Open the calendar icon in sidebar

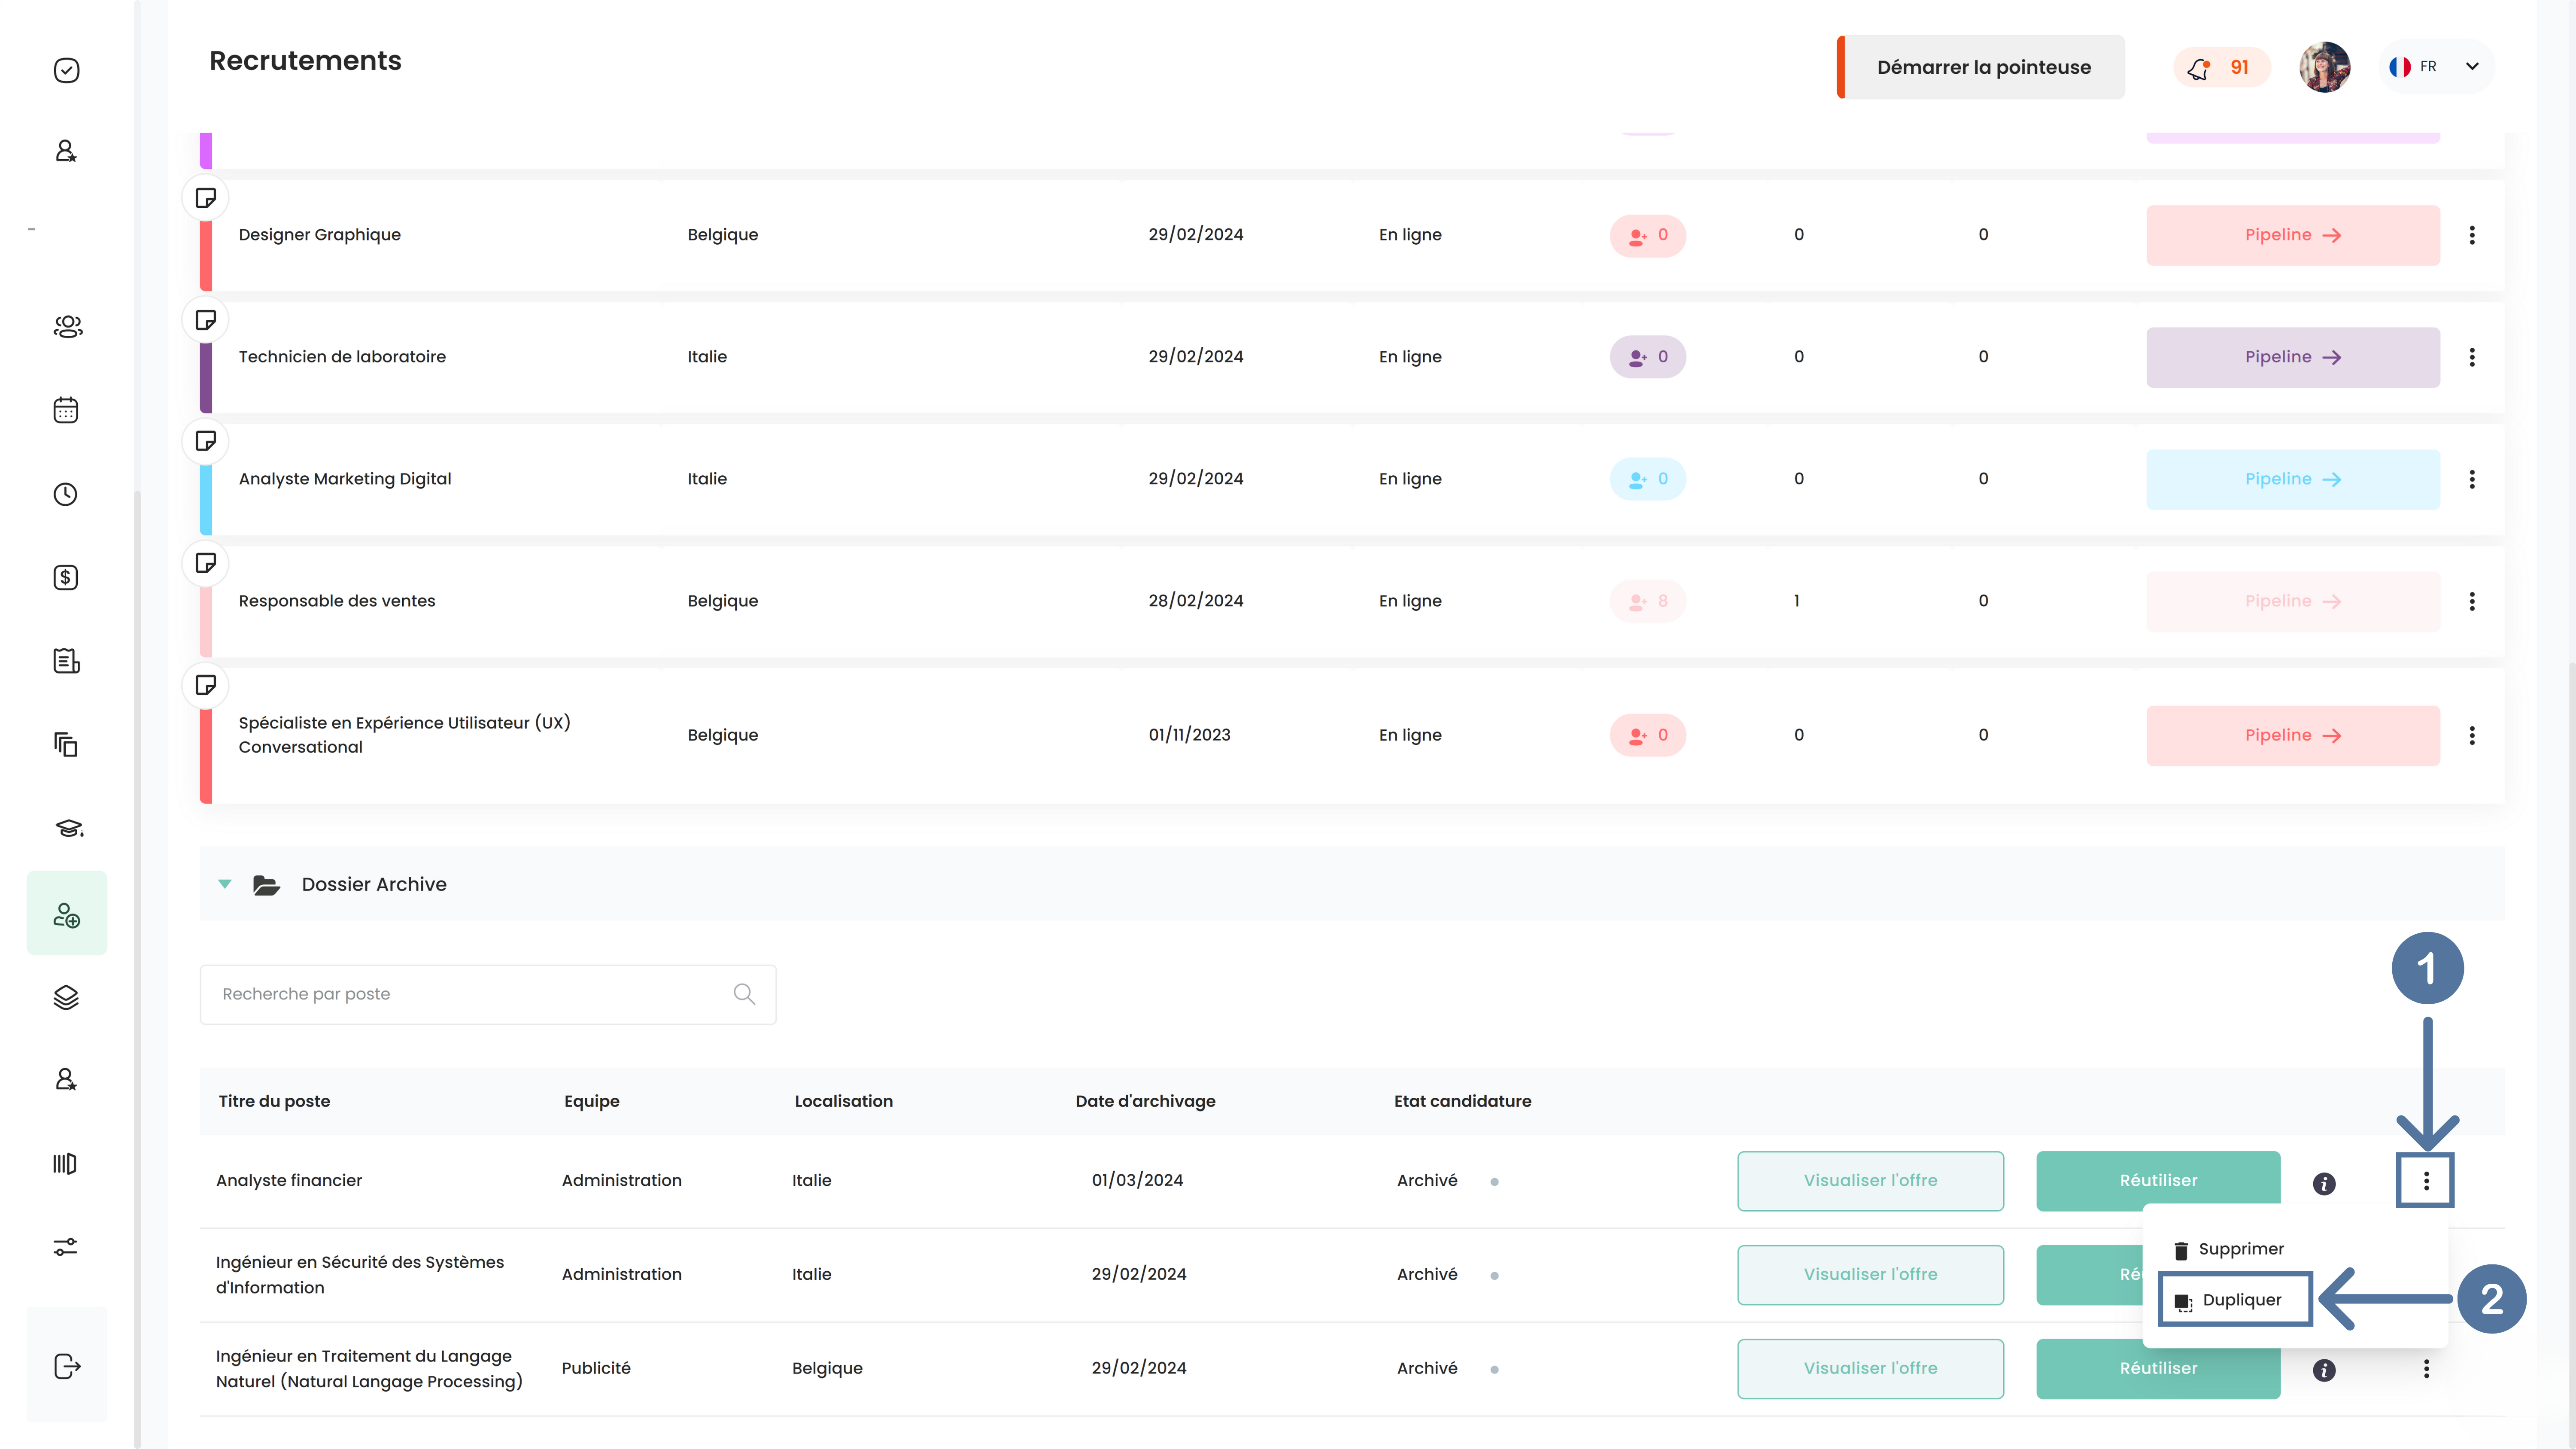[66, 410]
